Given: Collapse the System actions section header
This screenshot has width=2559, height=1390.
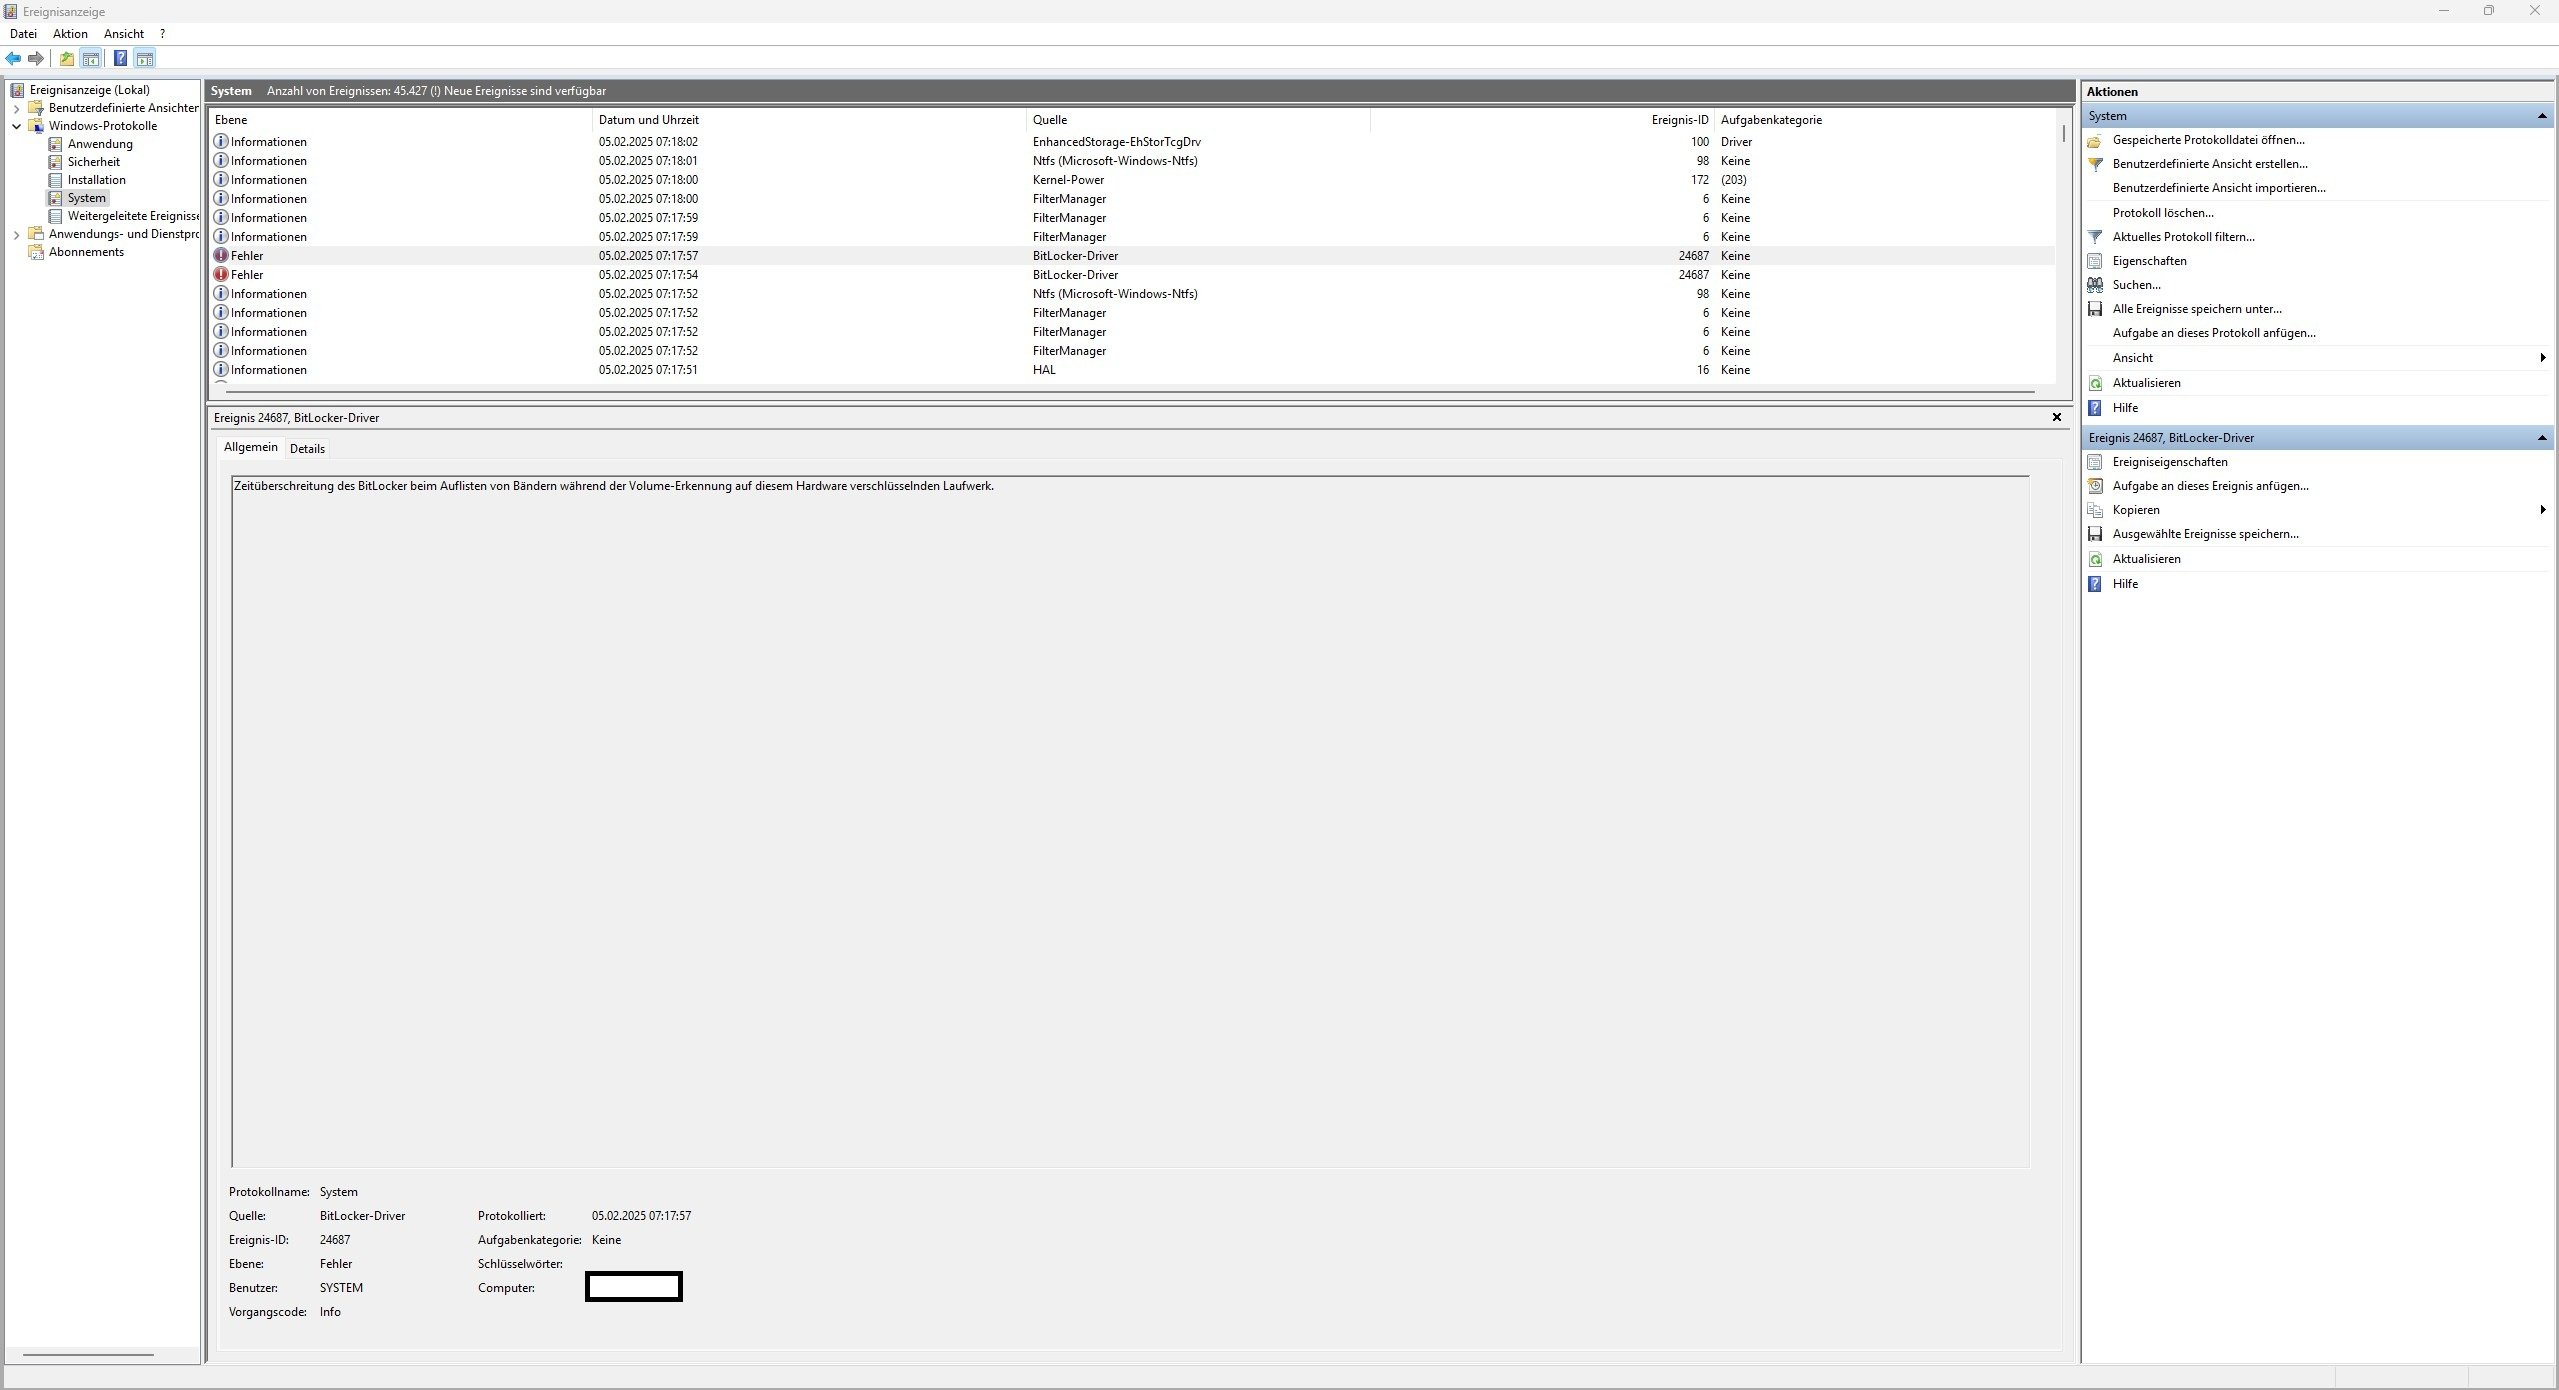Looking at the screenshot, I should click(2541, 116).
